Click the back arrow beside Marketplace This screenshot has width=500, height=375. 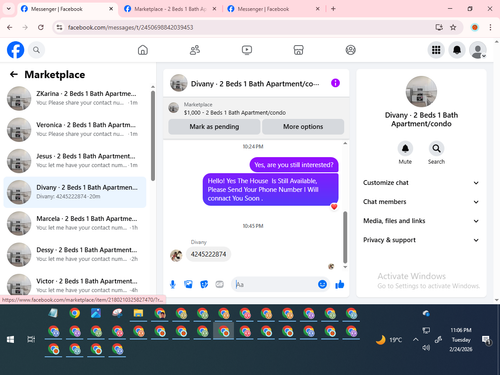[x=14, y=74]
